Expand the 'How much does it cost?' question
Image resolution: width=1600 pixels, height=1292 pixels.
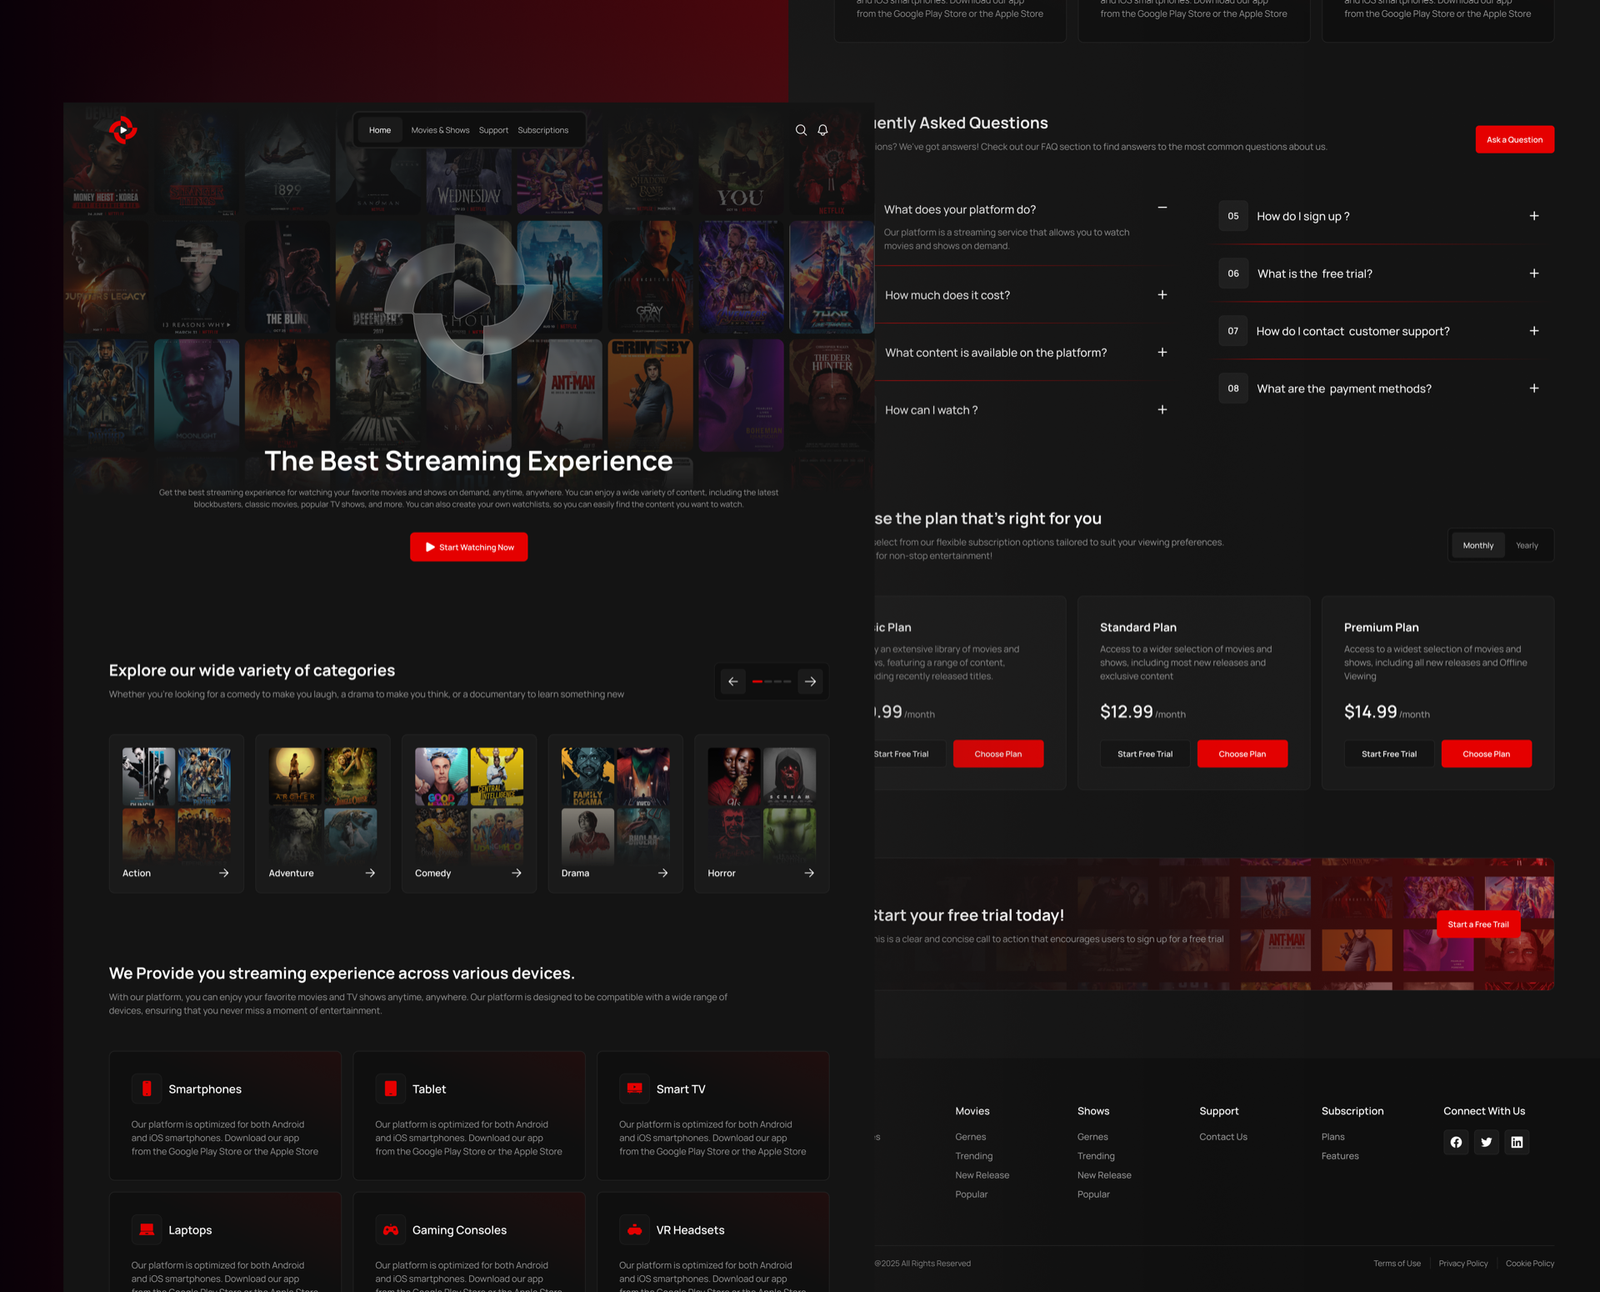pyautogui.click(x=1162, y=295)
